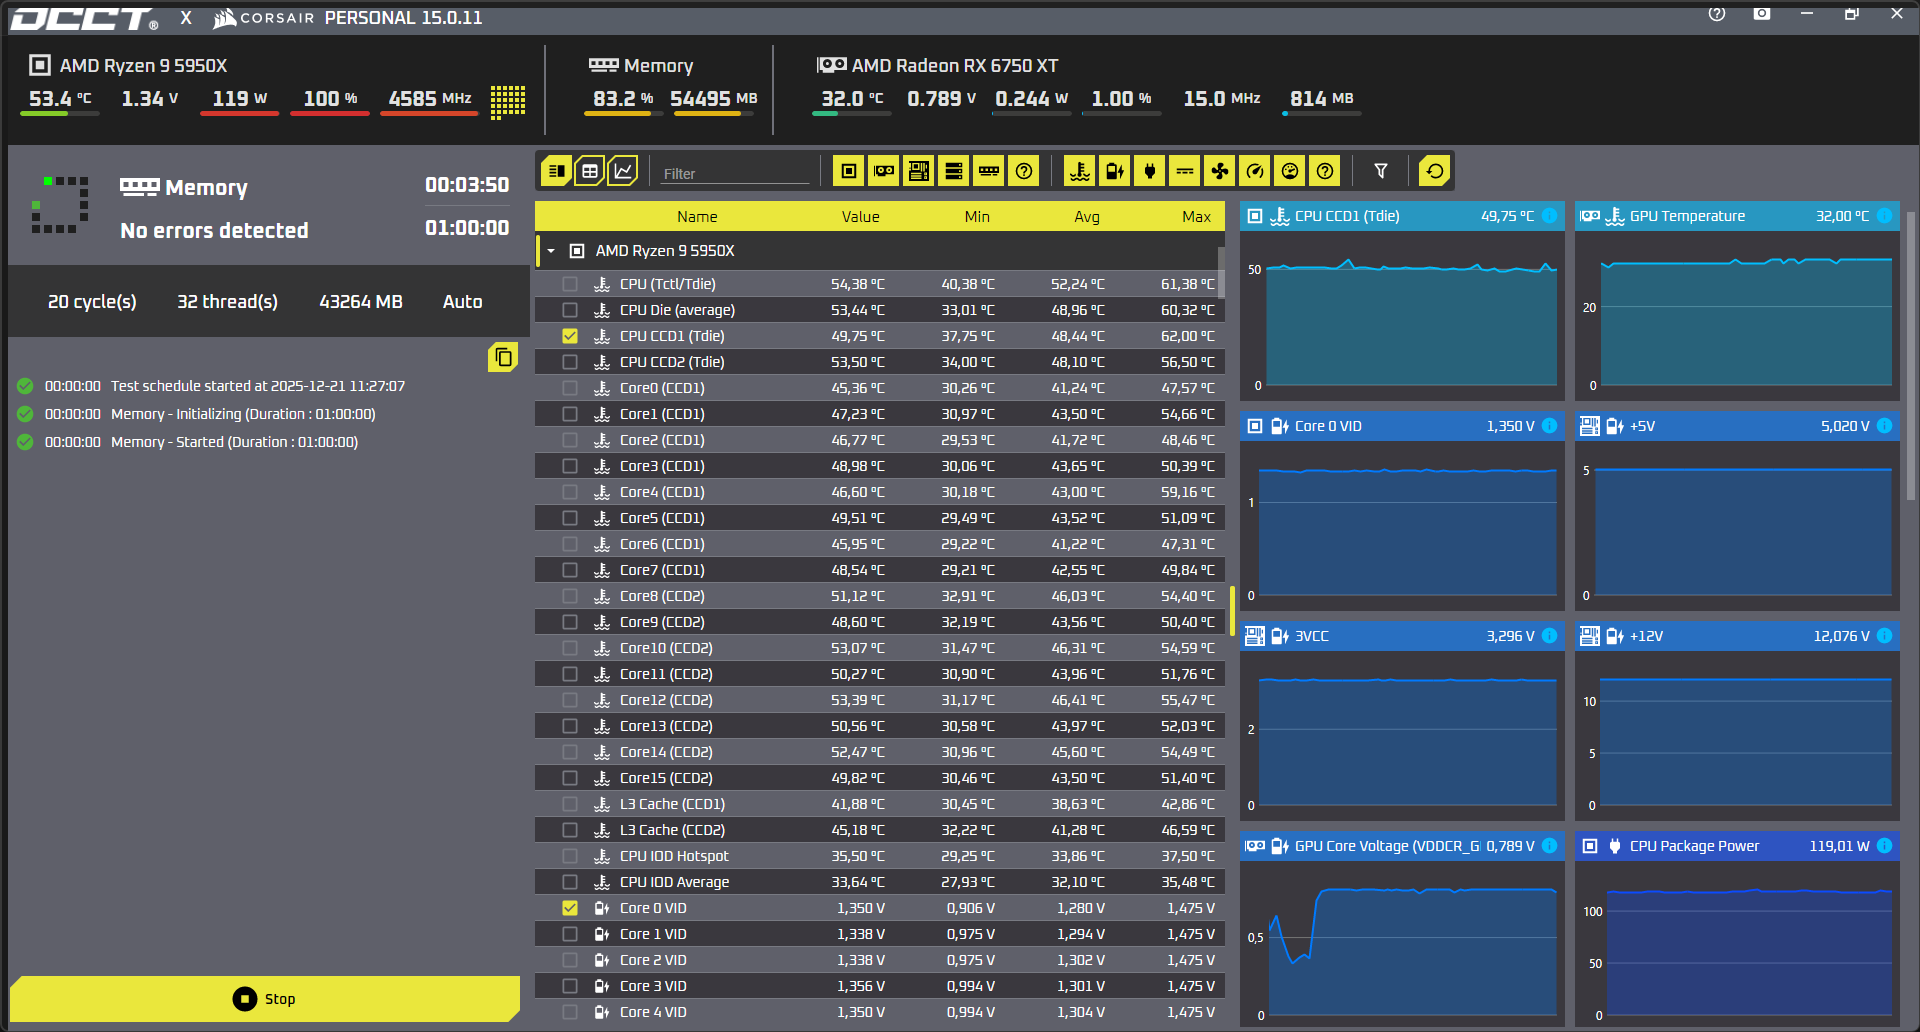Image resolution: width=1920 pixels, height=1032 pixels.
Task: Toggle the power plug sensor filter
Action: [x=1150, y=171]
